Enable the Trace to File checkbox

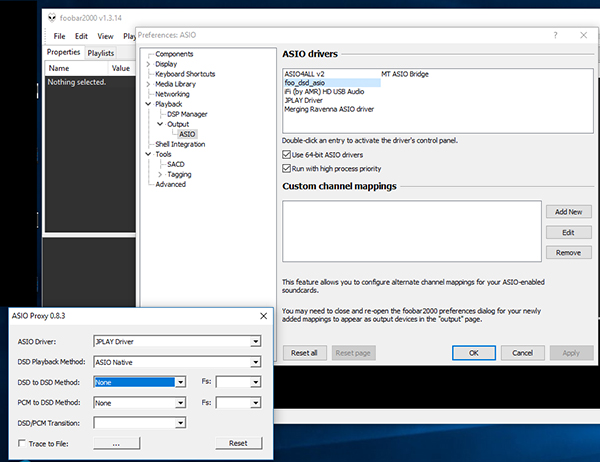point(22,443)
